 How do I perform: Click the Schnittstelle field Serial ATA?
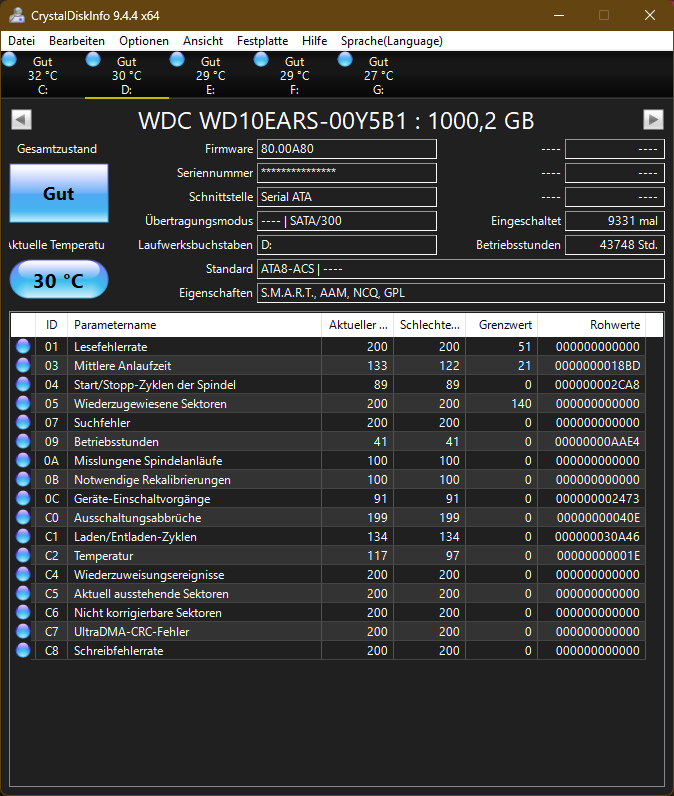click(347, 197)
